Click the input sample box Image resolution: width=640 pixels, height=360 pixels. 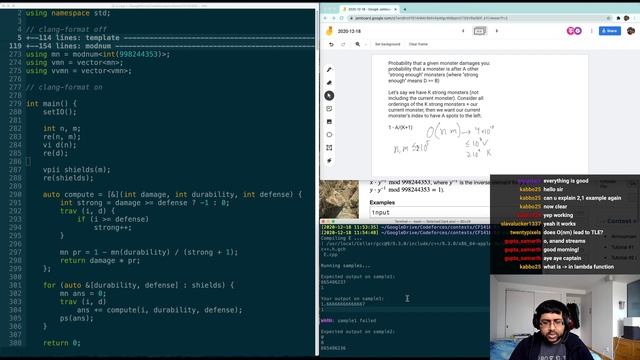pyautogui.click(x=429, y=212)
